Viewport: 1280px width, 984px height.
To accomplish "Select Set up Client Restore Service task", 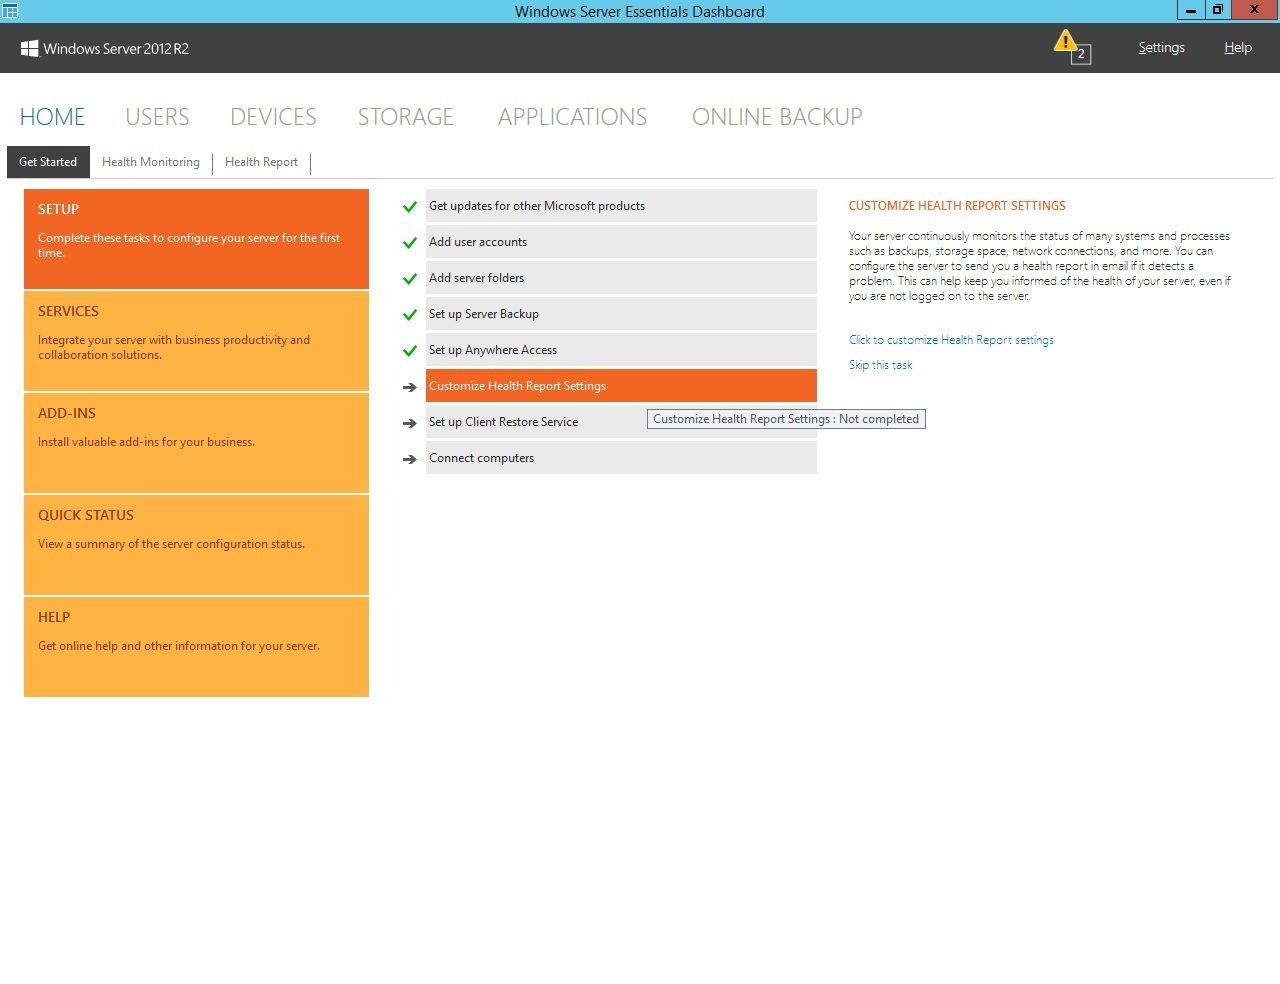I will pos(621,422).
